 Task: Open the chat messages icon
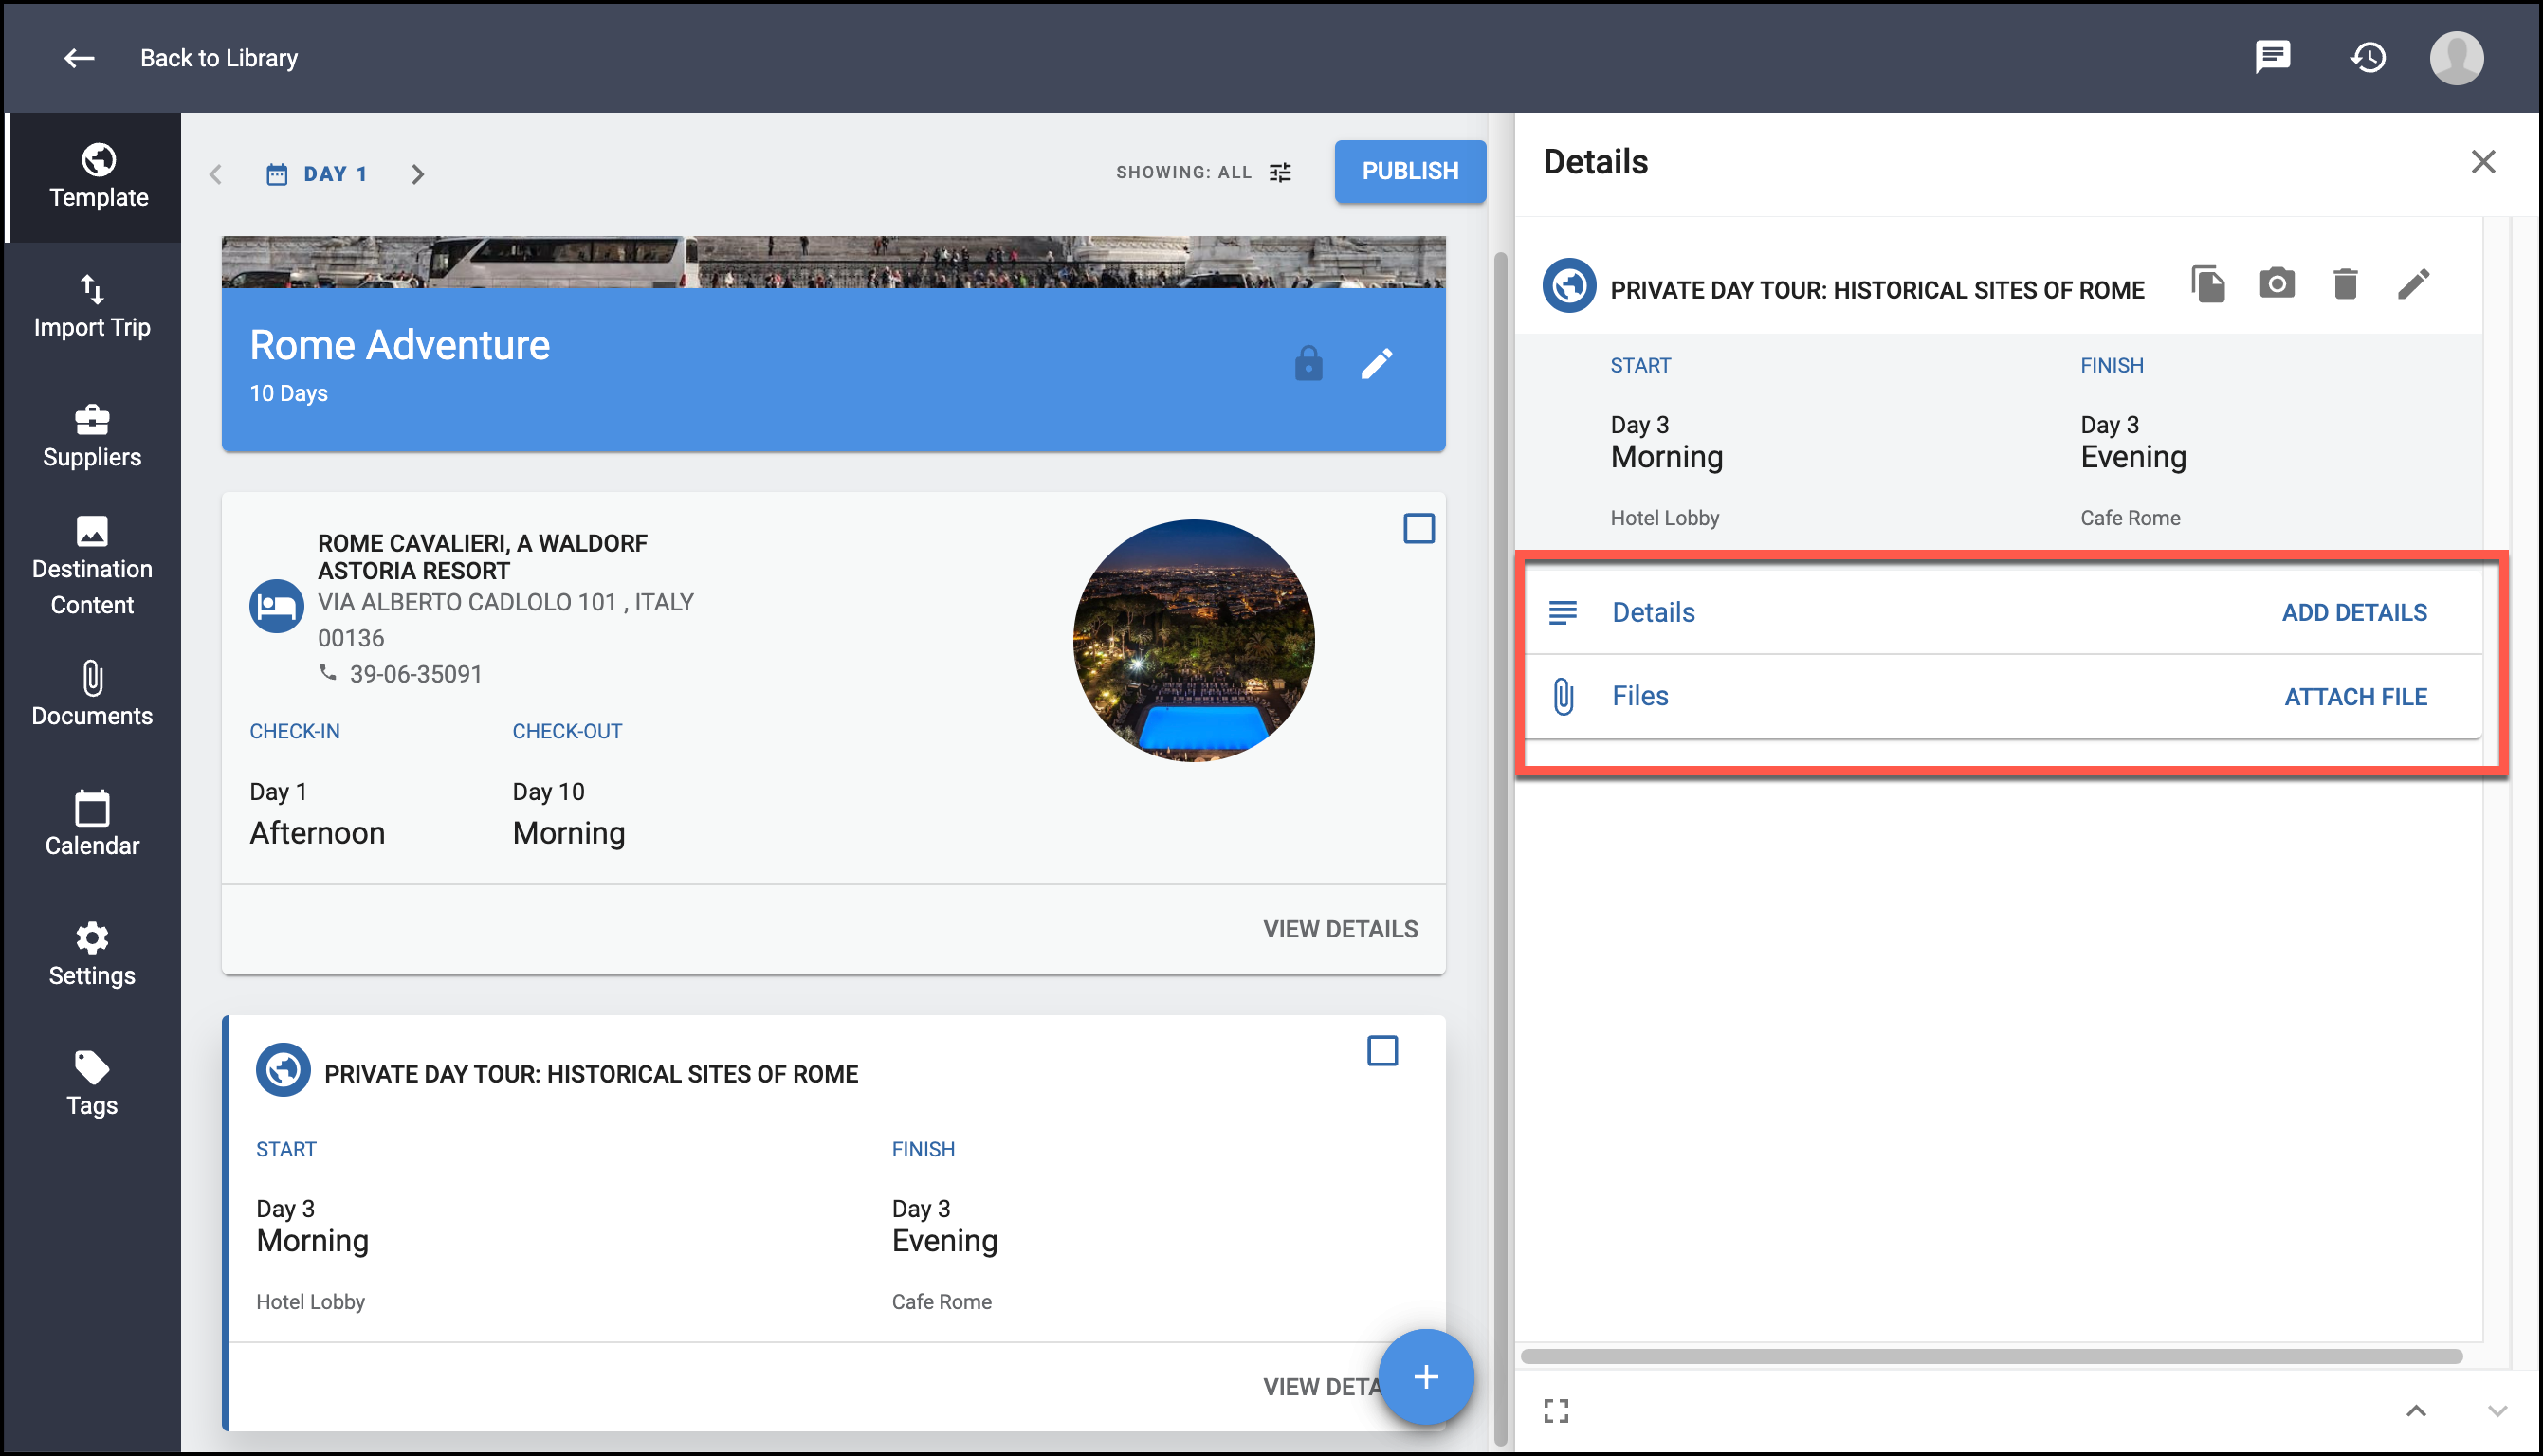pyautogui.click(x=2272, y=57)
